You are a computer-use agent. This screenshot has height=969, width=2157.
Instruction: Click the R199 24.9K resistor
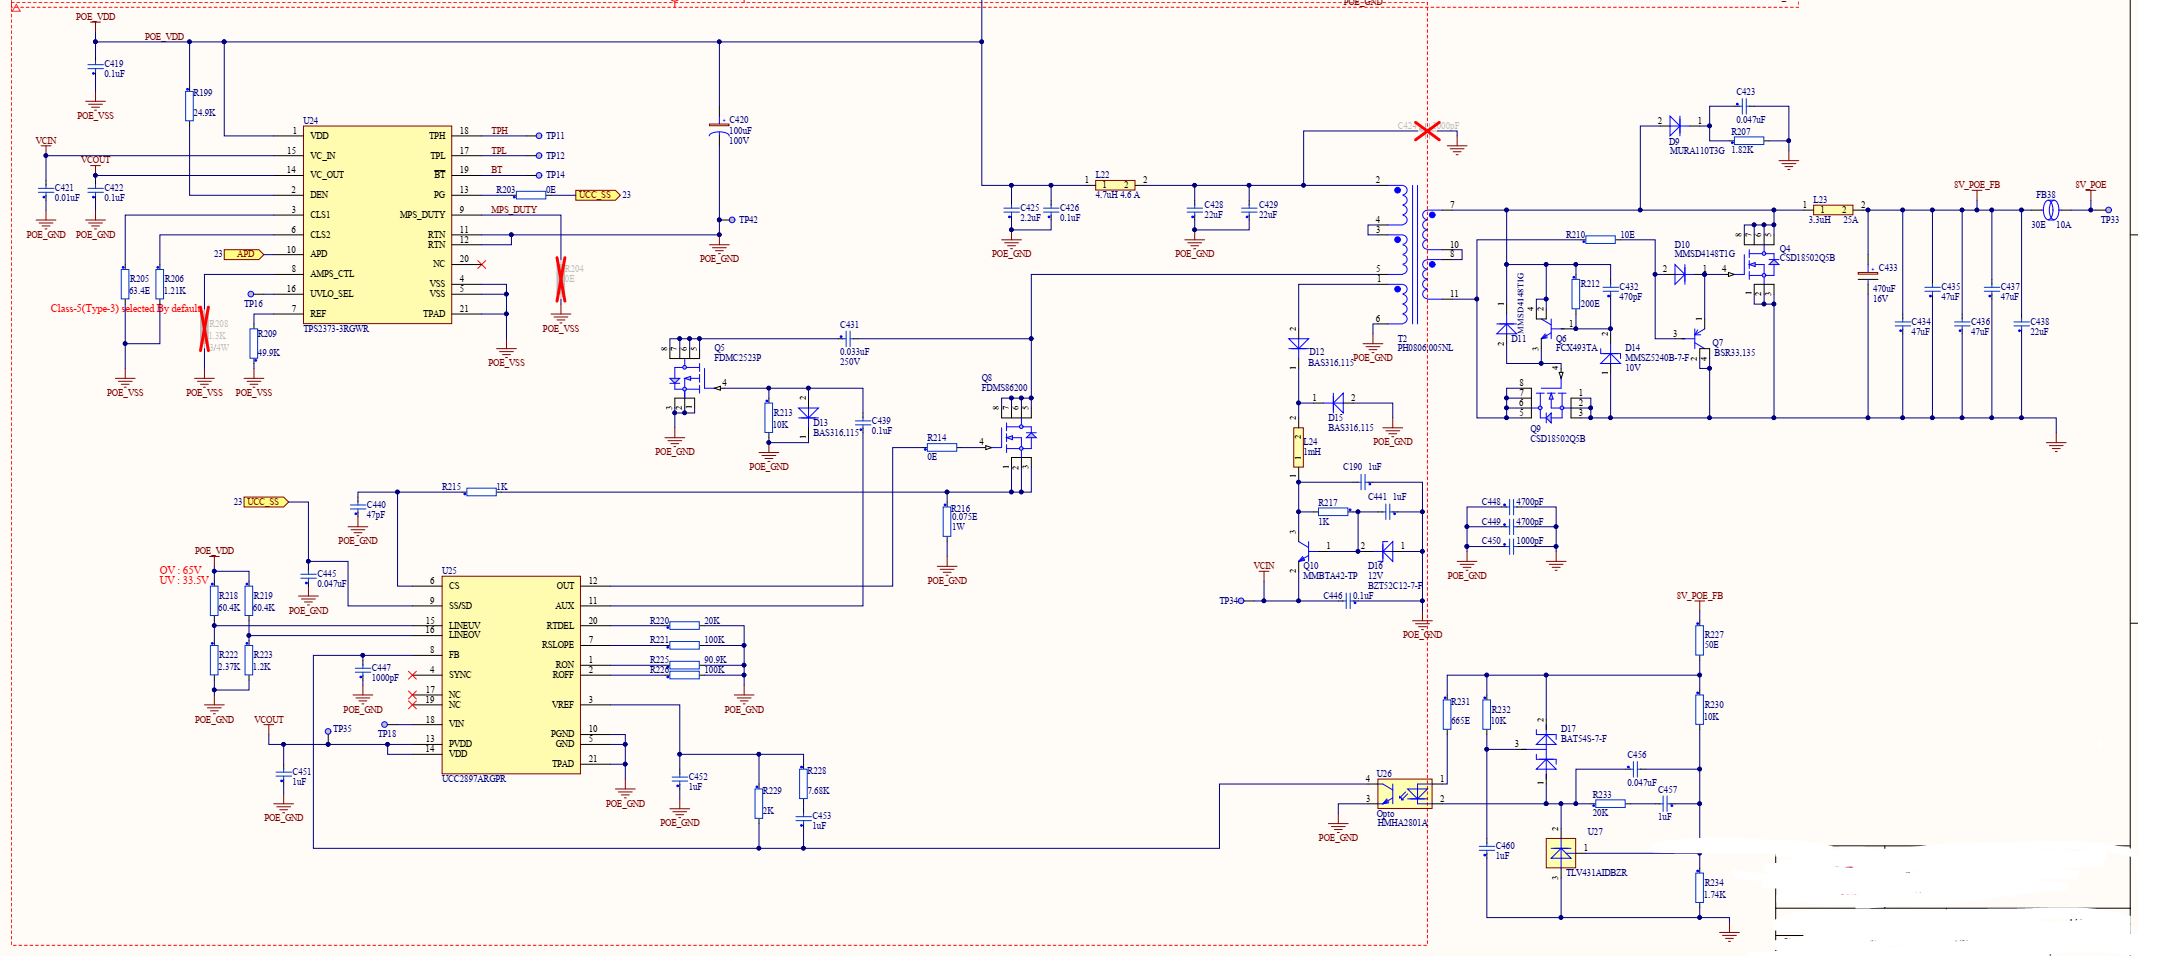coord(189,105)
